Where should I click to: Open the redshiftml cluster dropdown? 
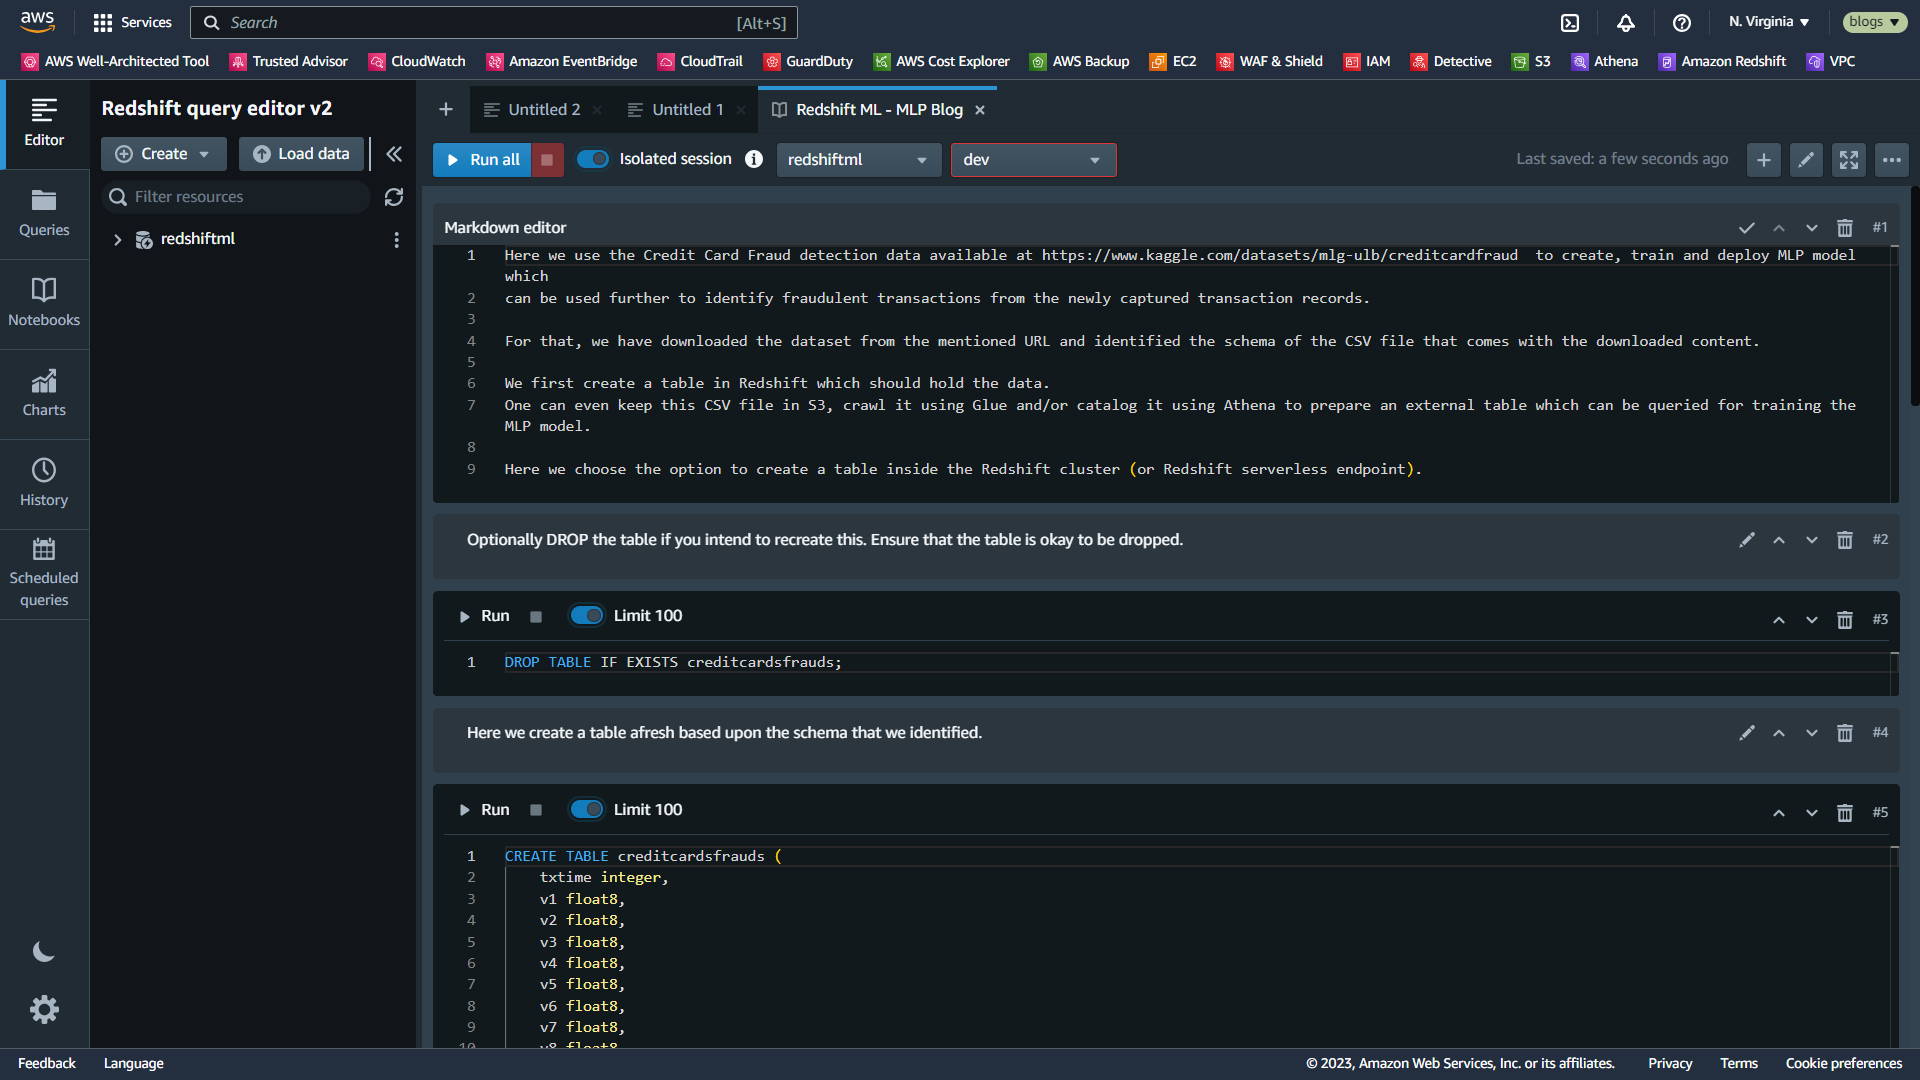[858, 160]
